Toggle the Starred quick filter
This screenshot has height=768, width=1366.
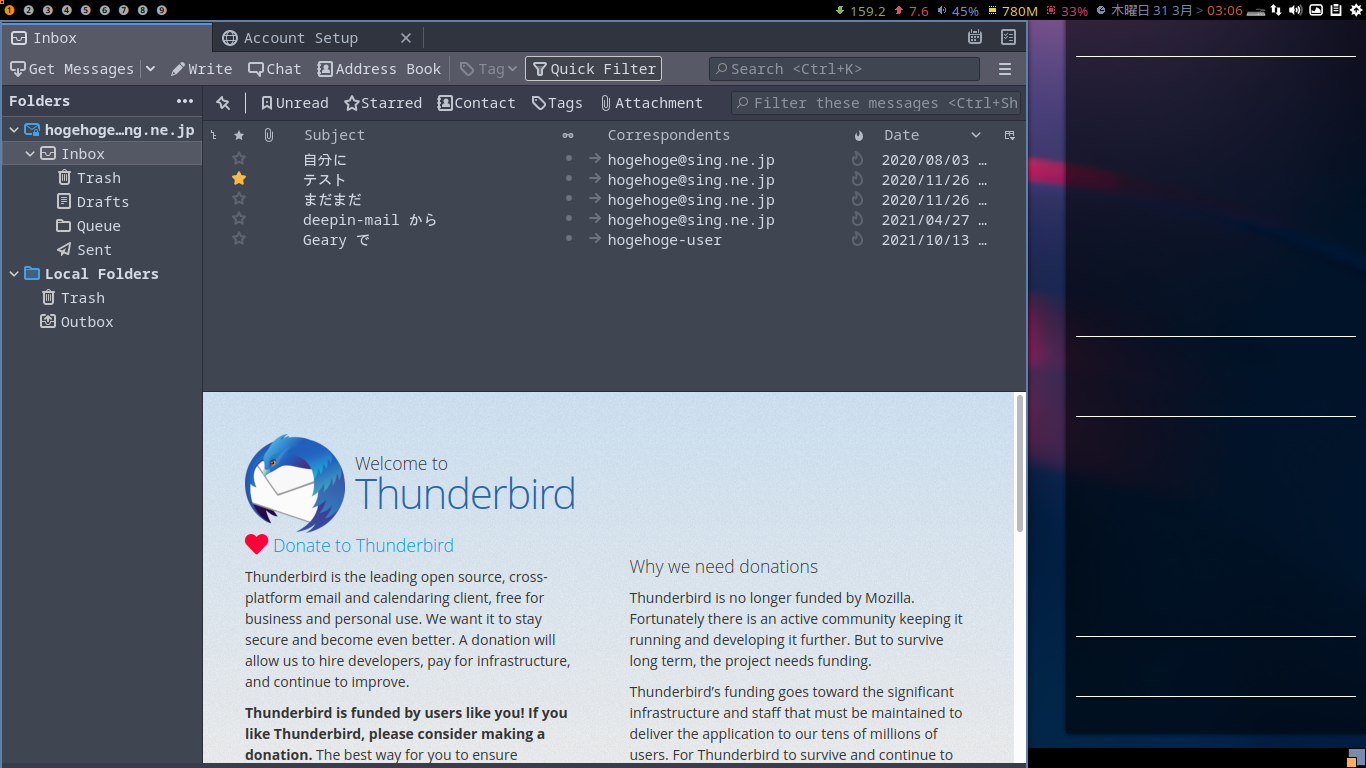pos(383,103)
